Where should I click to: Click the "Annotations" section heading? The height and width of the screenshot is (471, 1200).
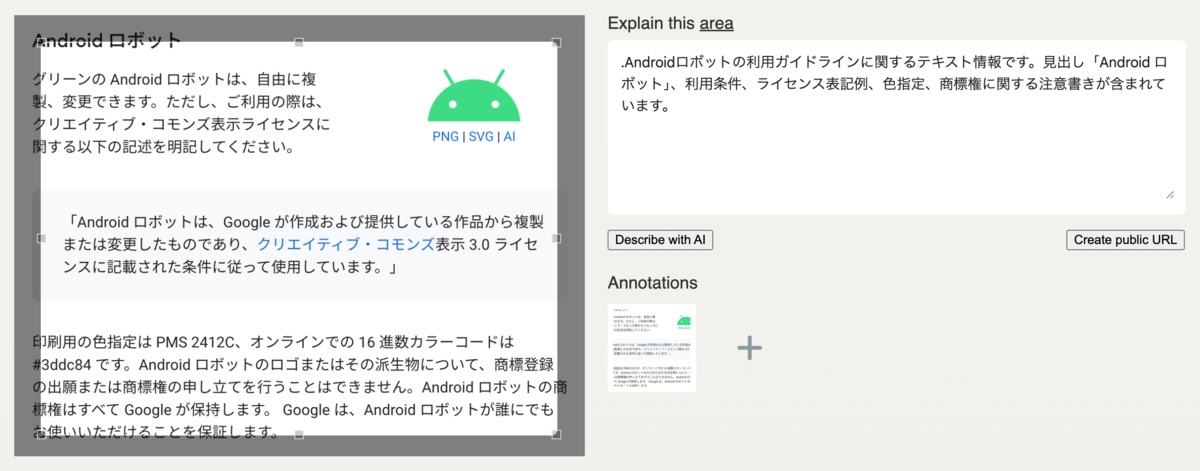(x=652, y=283)
